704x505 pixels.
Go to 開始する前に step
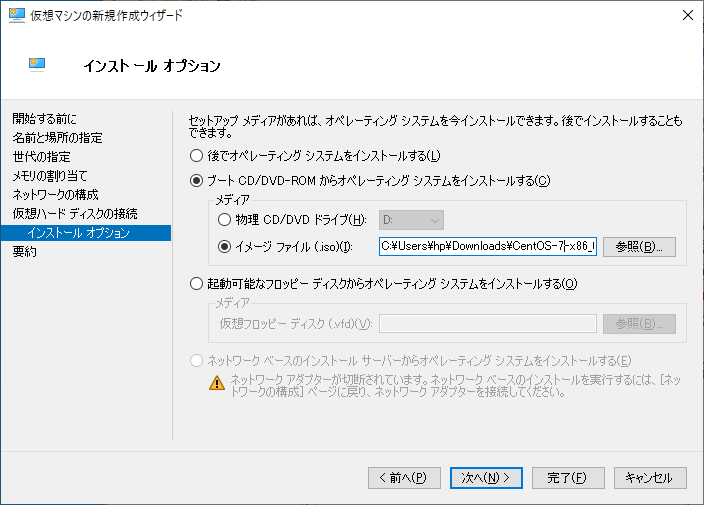(x=44, y=119)
